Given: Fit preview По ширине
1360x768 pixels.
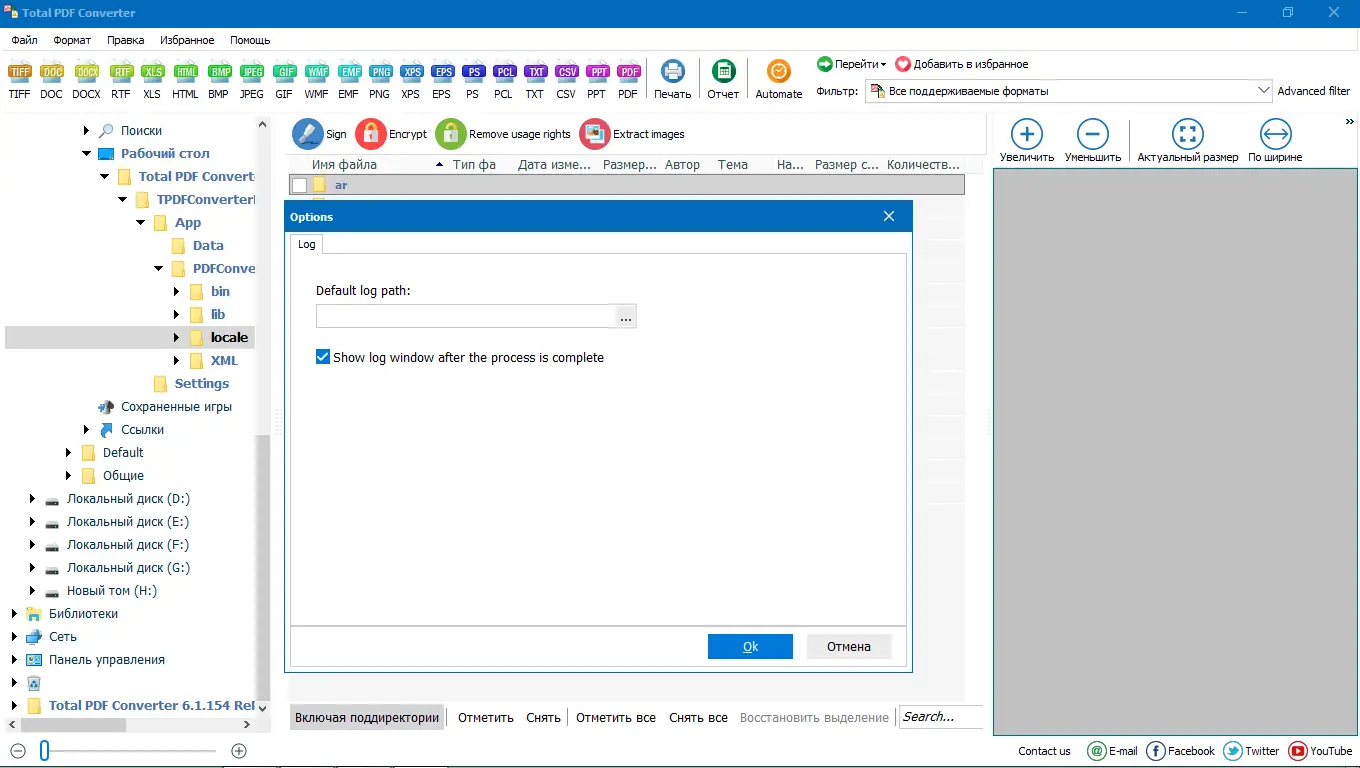Looking at the screenshot, I should coord(1275,140).
